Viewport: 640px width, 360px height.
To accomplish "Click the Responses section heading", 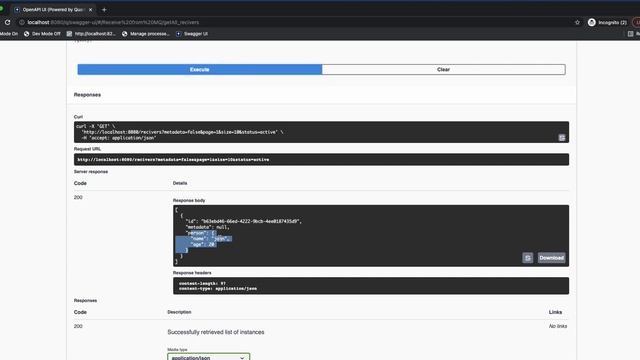I will pyautogui.click(x=87, y=95).
